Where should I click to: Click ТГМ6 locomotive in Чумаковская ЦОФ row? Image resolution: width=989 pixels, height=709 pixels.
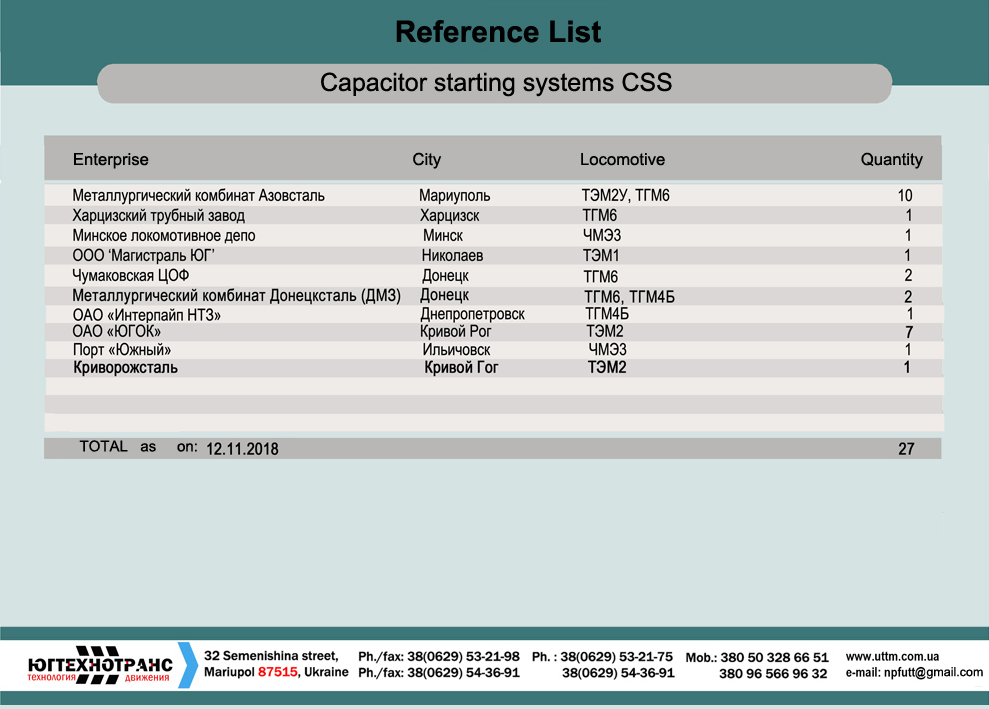[600, 277]
